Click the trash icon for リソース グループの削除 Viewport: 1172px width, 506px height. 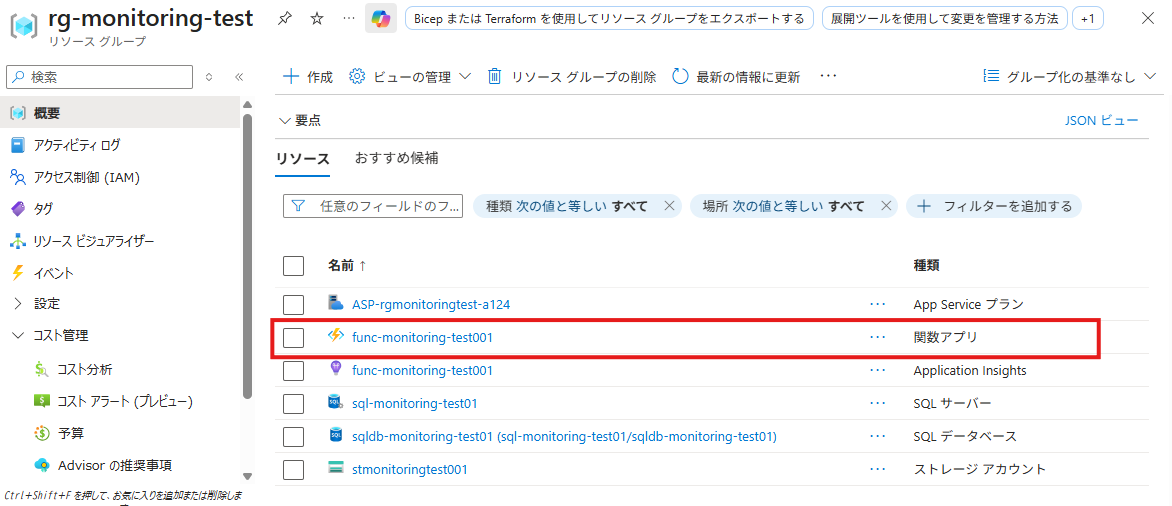click(x=494, y=77)
